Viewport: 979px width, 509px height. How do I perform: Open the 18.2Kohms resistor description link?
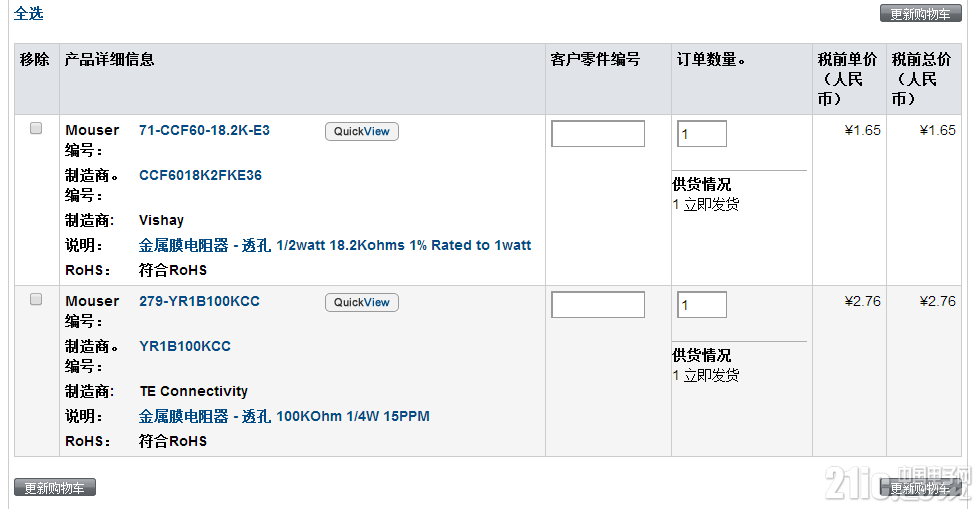335,245
